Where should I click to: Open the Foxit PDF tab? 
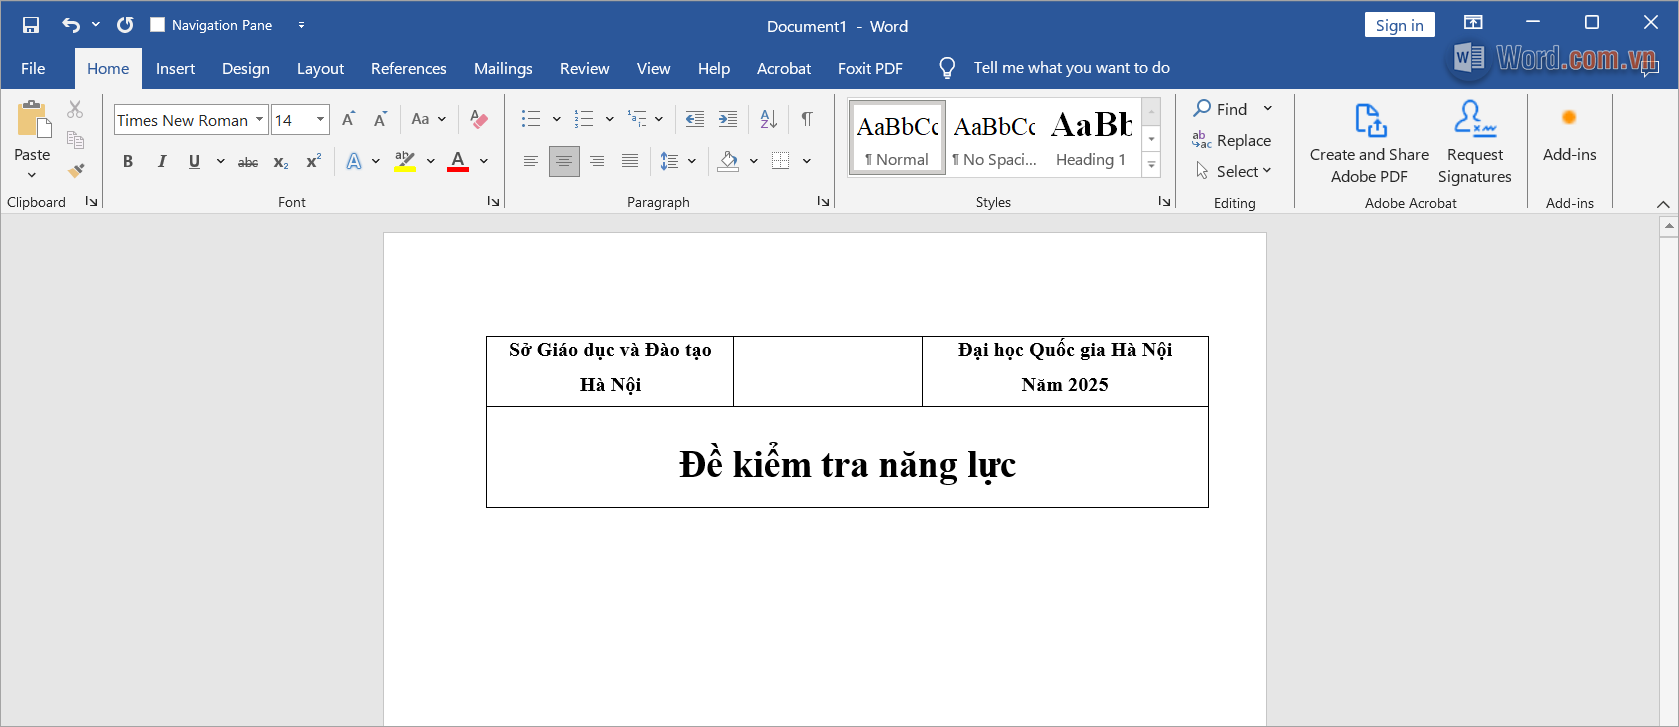pyautogui.click(x=870, y=68)
